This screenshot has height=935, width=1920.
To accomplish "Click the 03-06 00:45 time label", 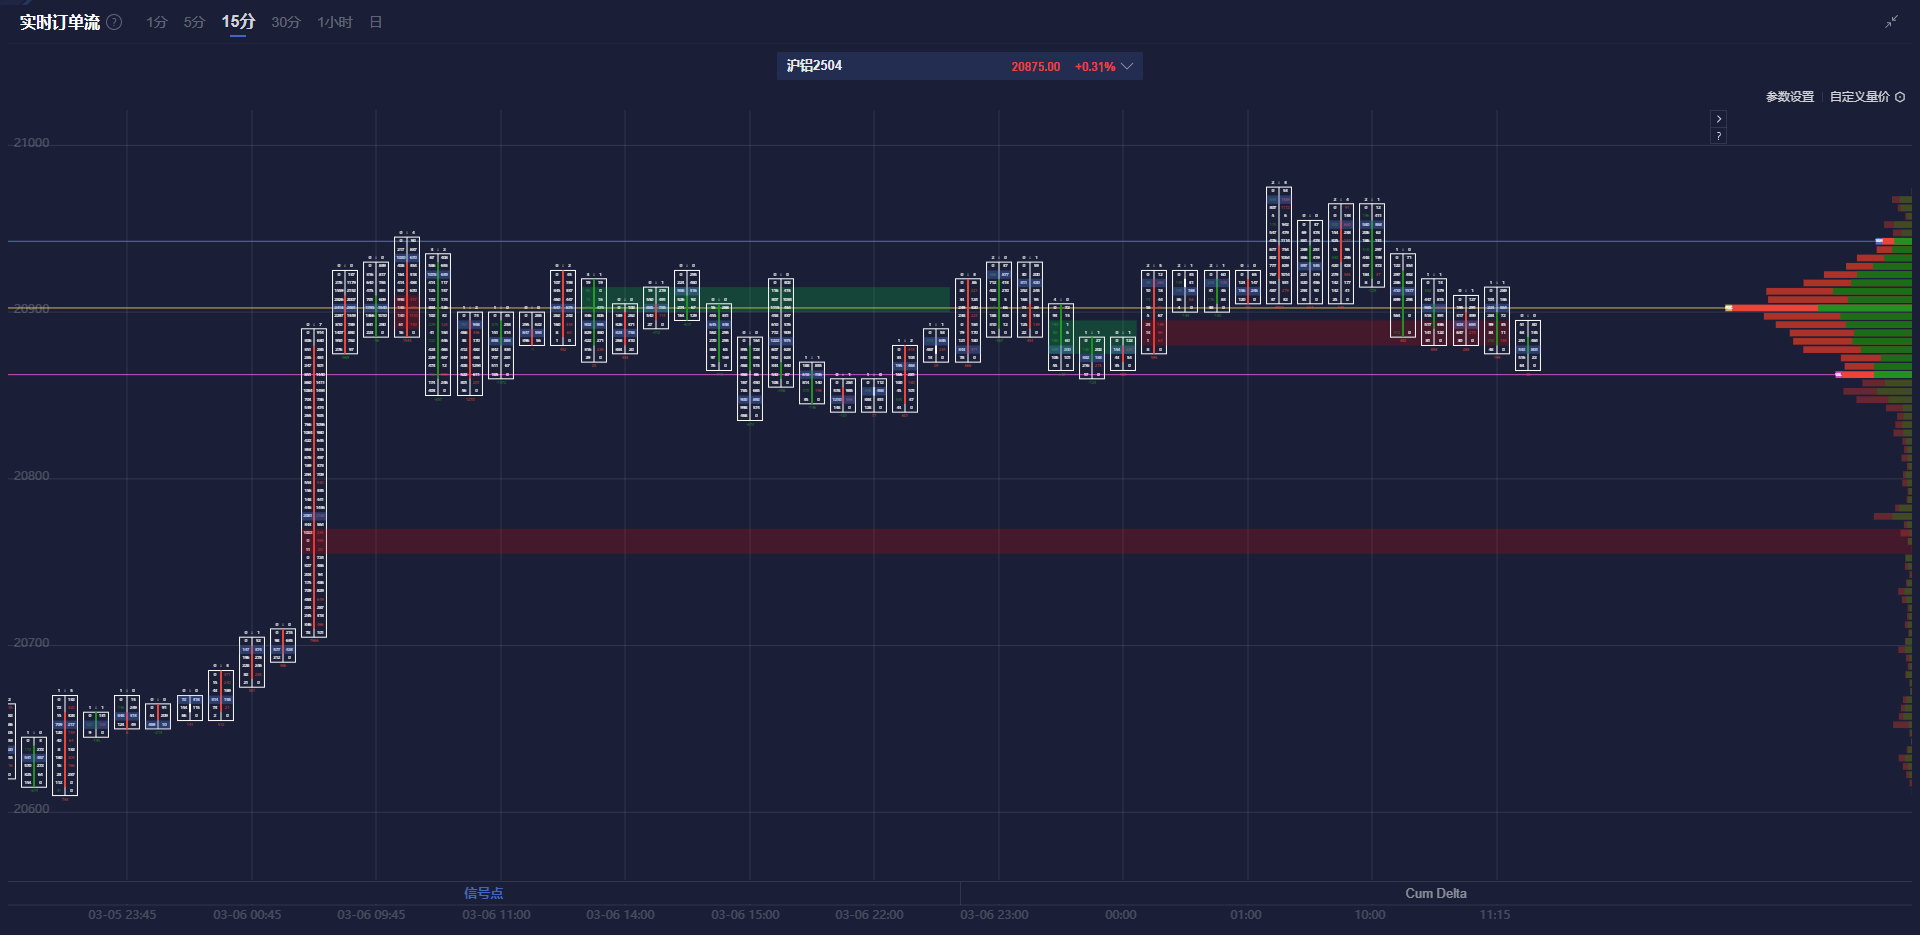I will (x=247, y=915).
